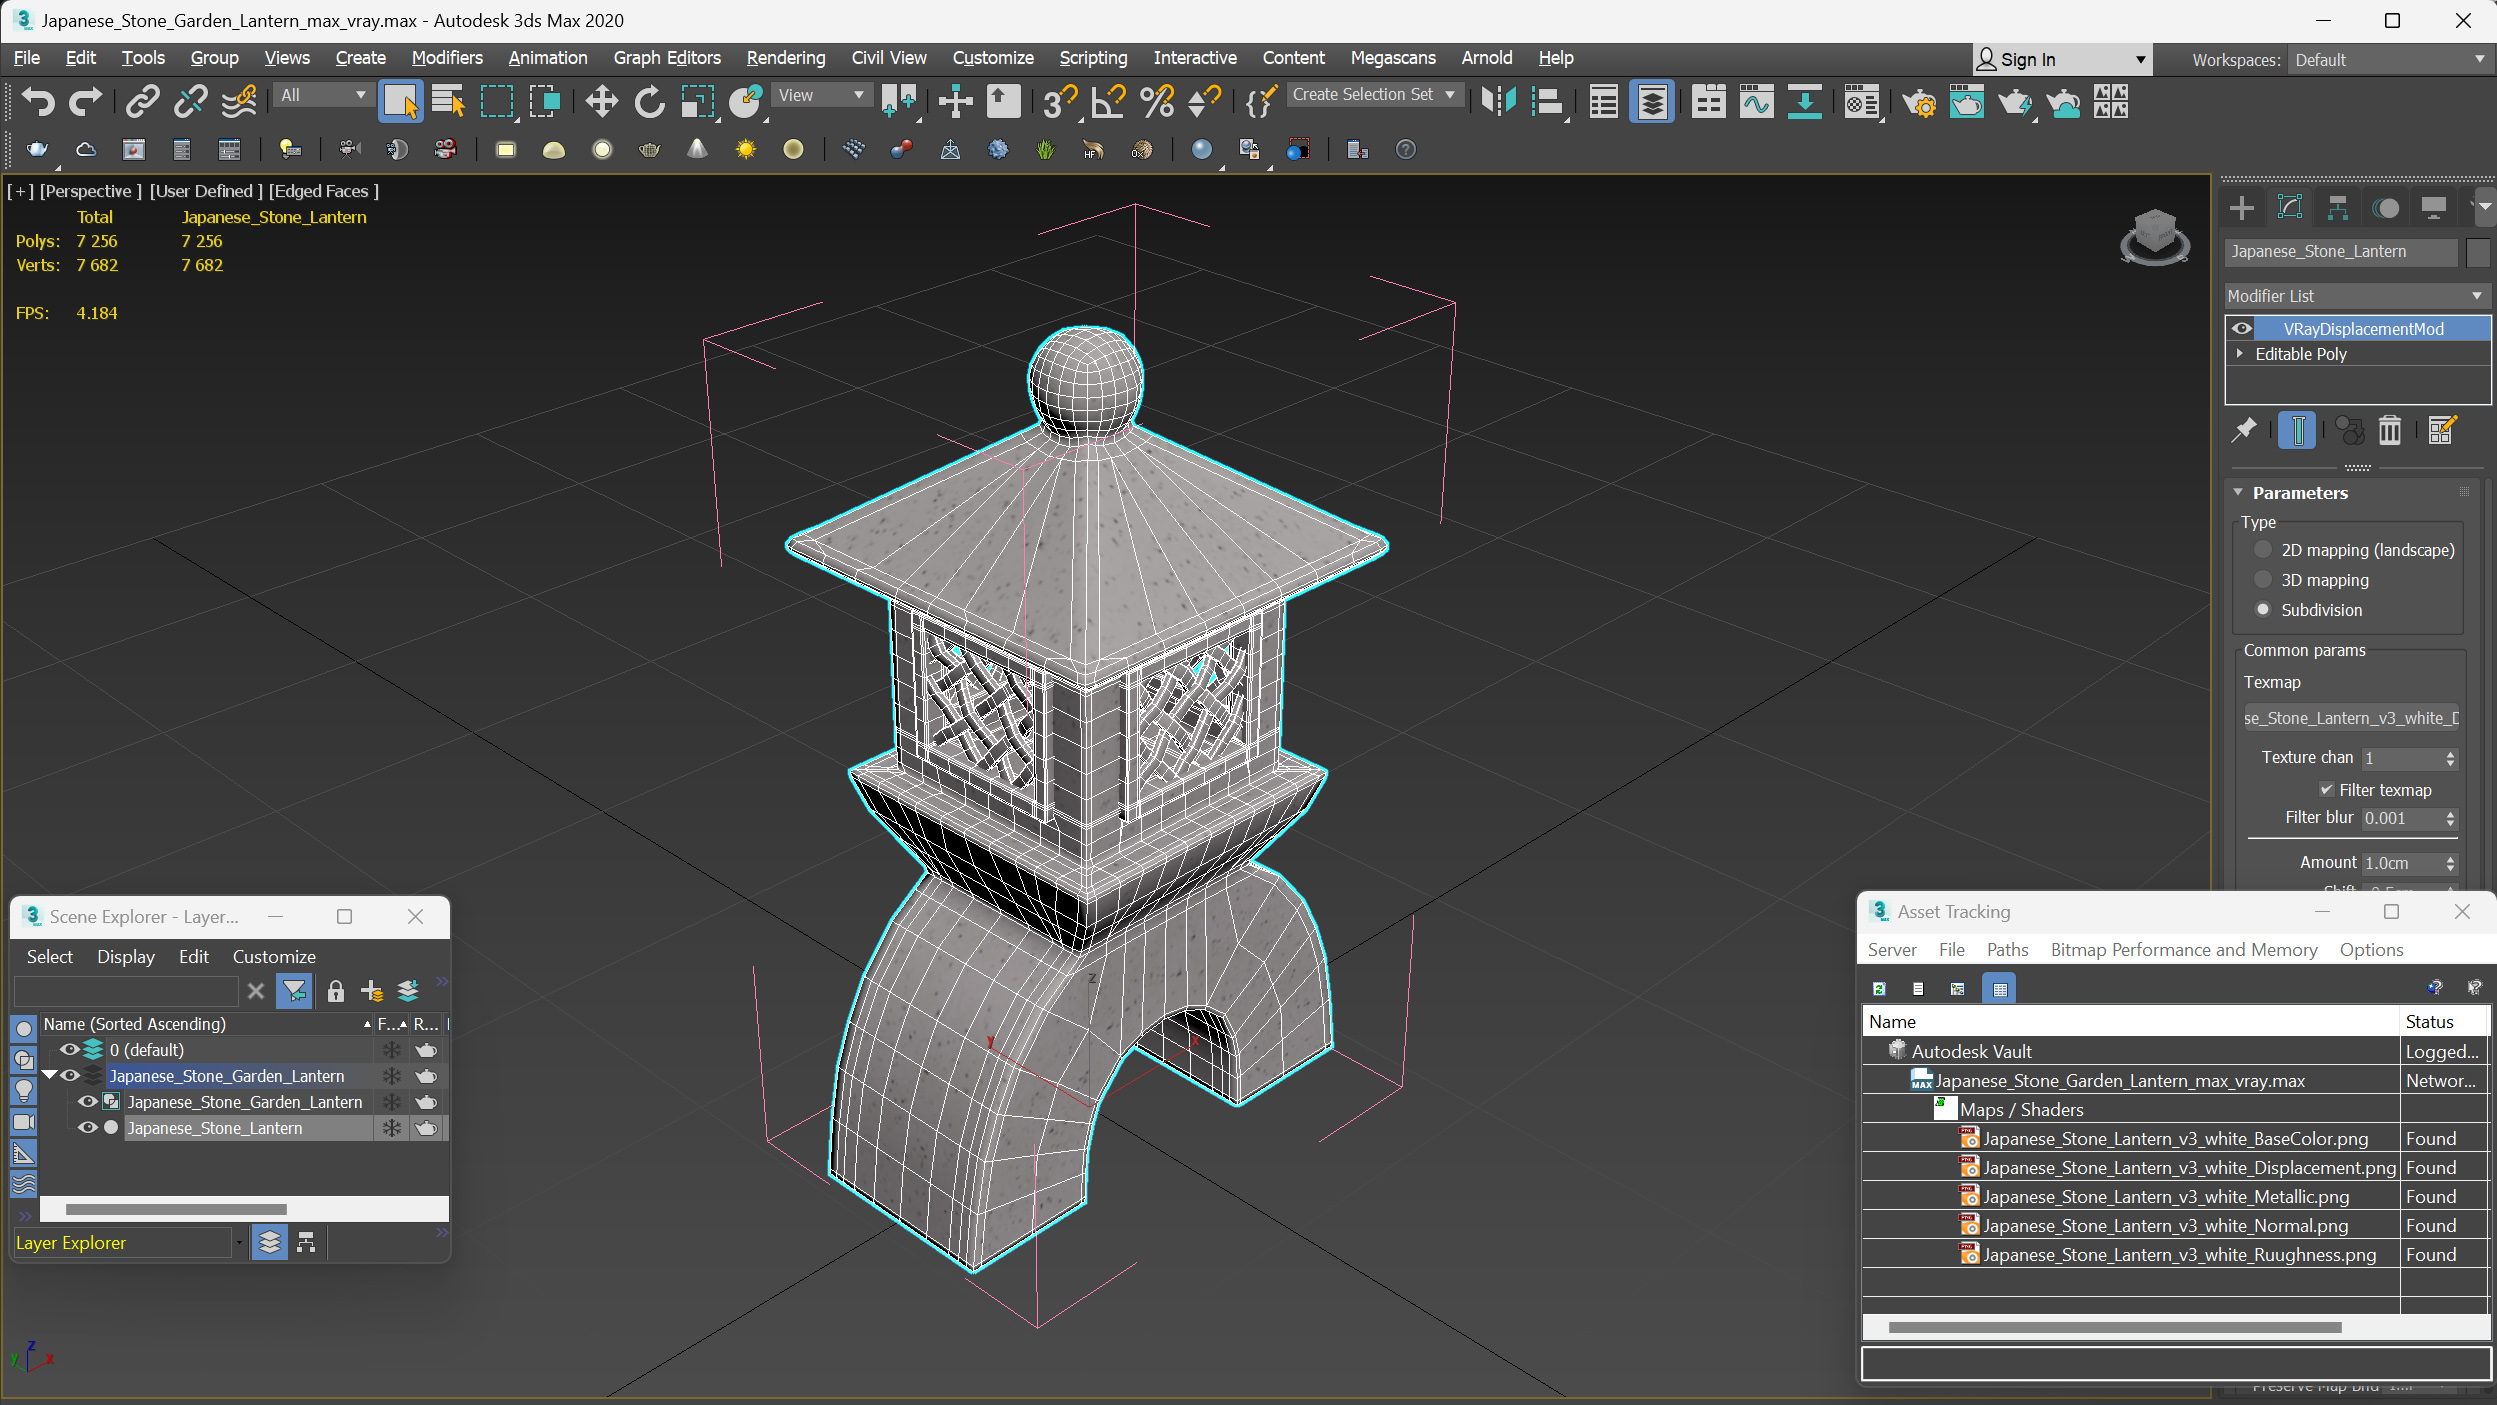Switch to the Create command panel tab

2242,208
